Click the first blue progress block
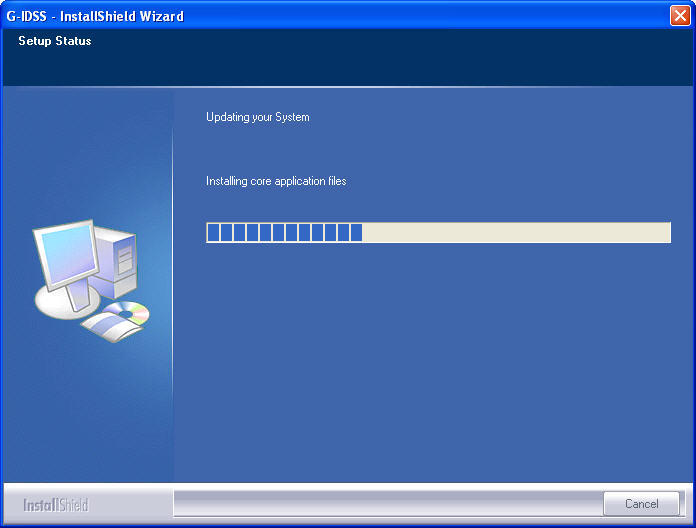This screenshot has width=696, height=528. tap(213, 233)
